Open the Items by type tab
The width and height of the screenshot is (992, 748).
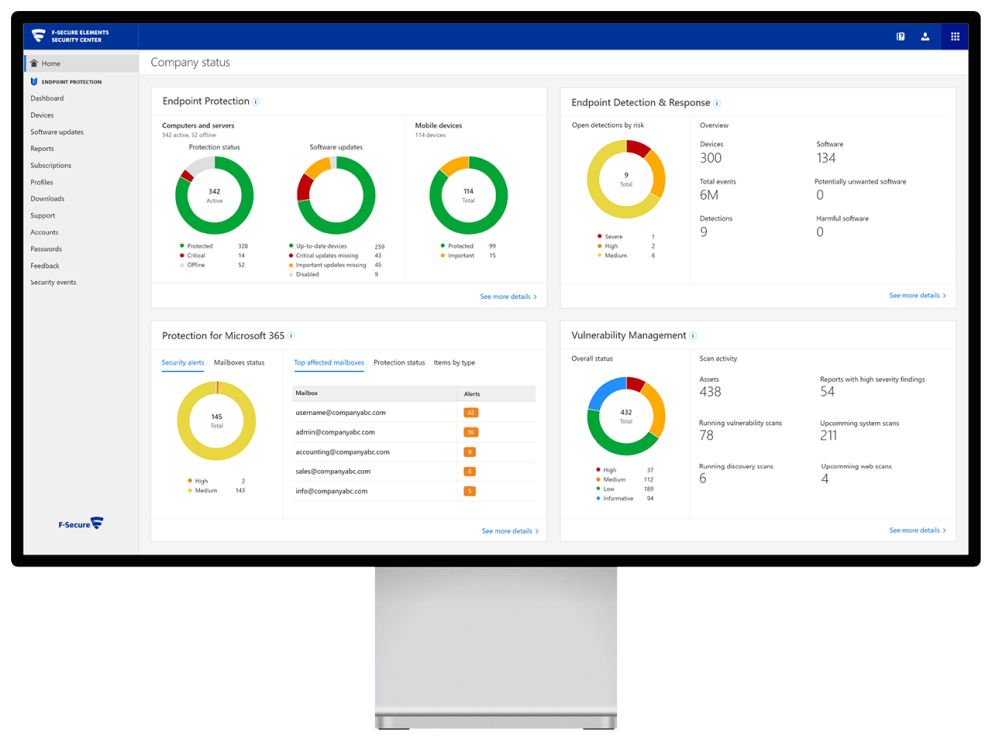[x=454, y=363]
